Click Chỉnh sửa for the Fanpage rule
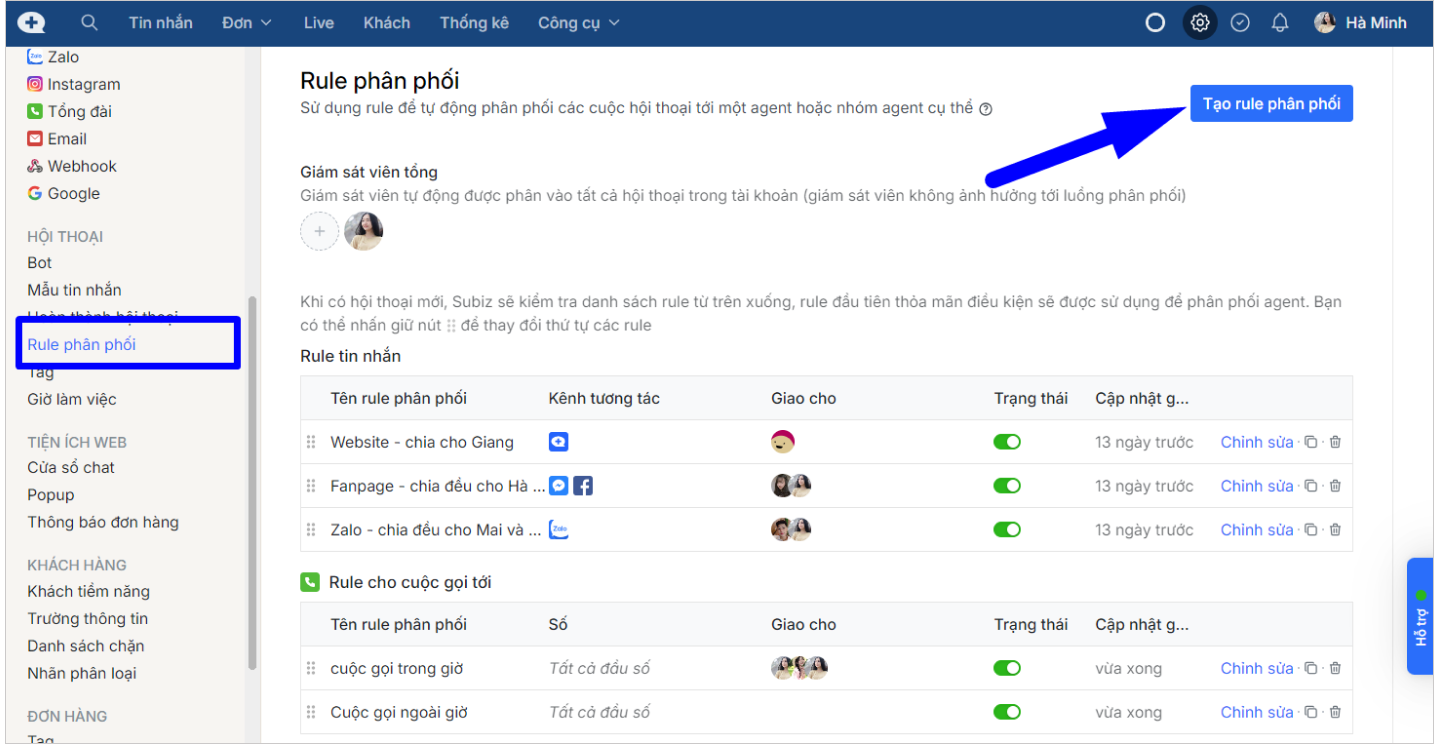This screenshot has height=744, width=1440. pyautogui.click(x=1256, y=486)
